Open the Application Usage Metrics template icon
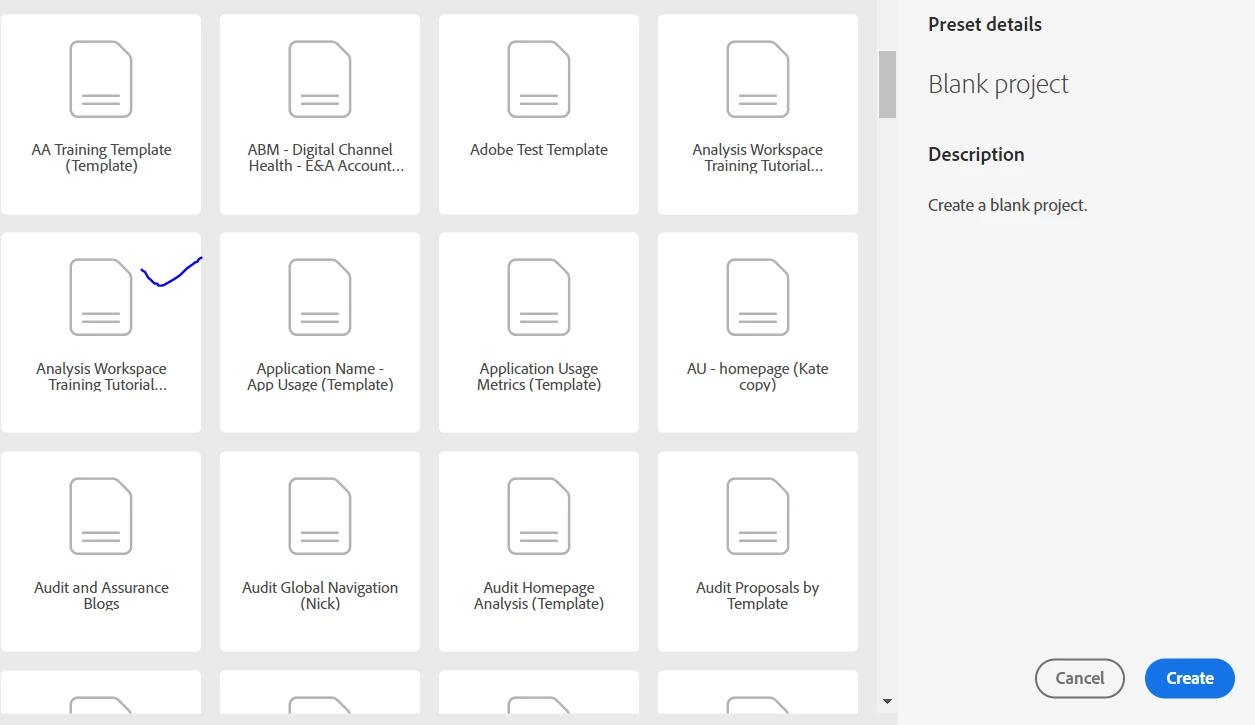The image size is (1255, 725). click(539, 297)
